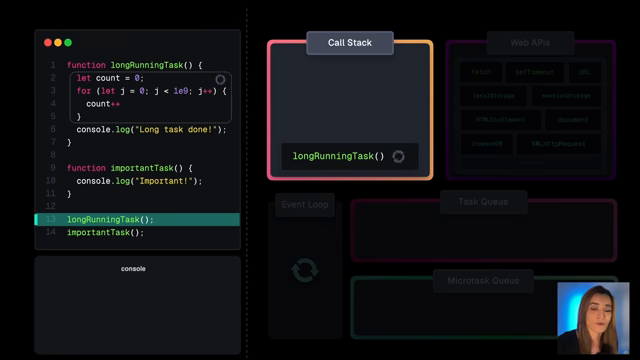This screenshot has width=640, height=360.
Task: Click the yellow minimize dot of code window
Action: 58,42
